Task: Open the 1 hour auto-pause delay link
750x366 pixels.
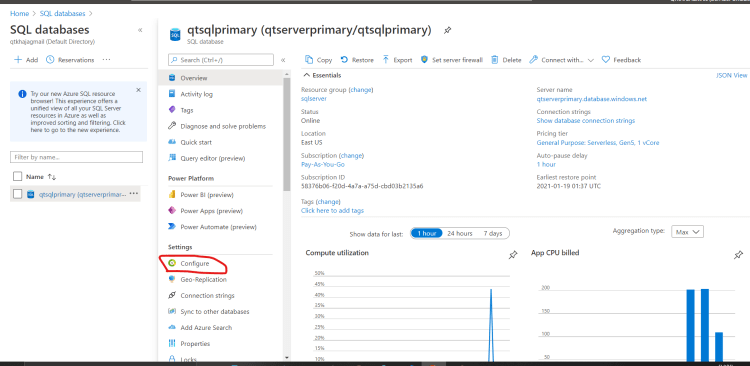Action: coord(546,164)
